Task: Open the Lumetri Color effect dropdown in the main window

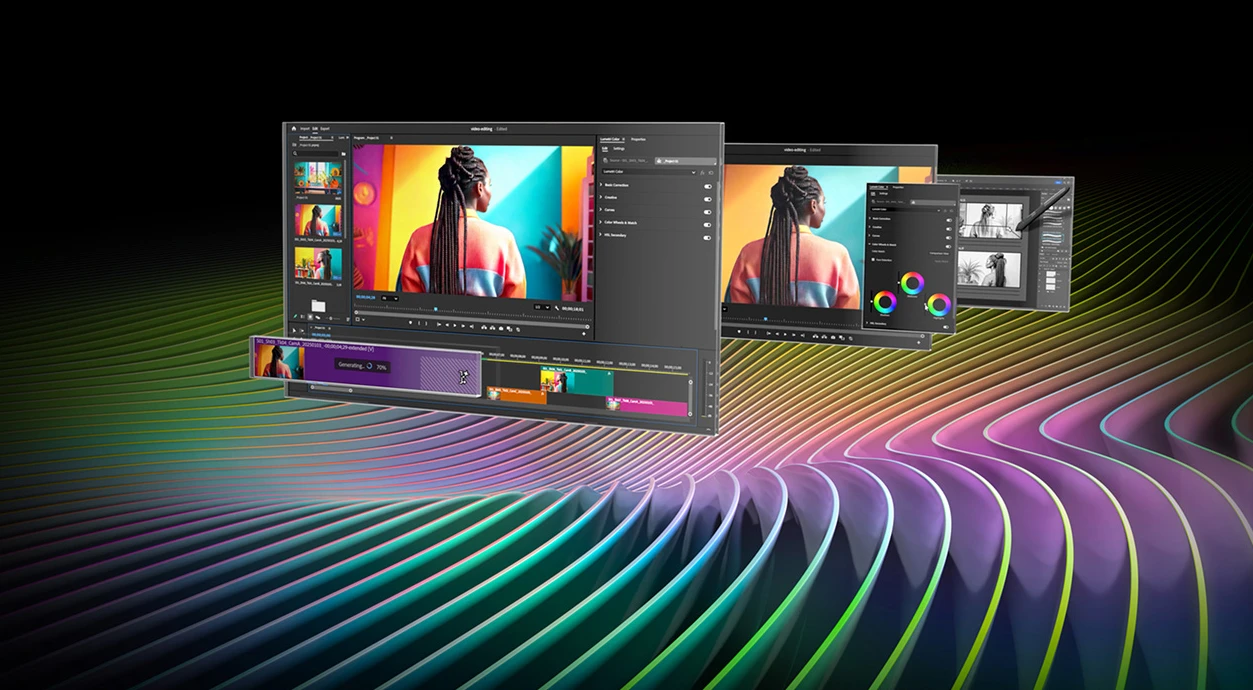Action: [x=650, y=172]
